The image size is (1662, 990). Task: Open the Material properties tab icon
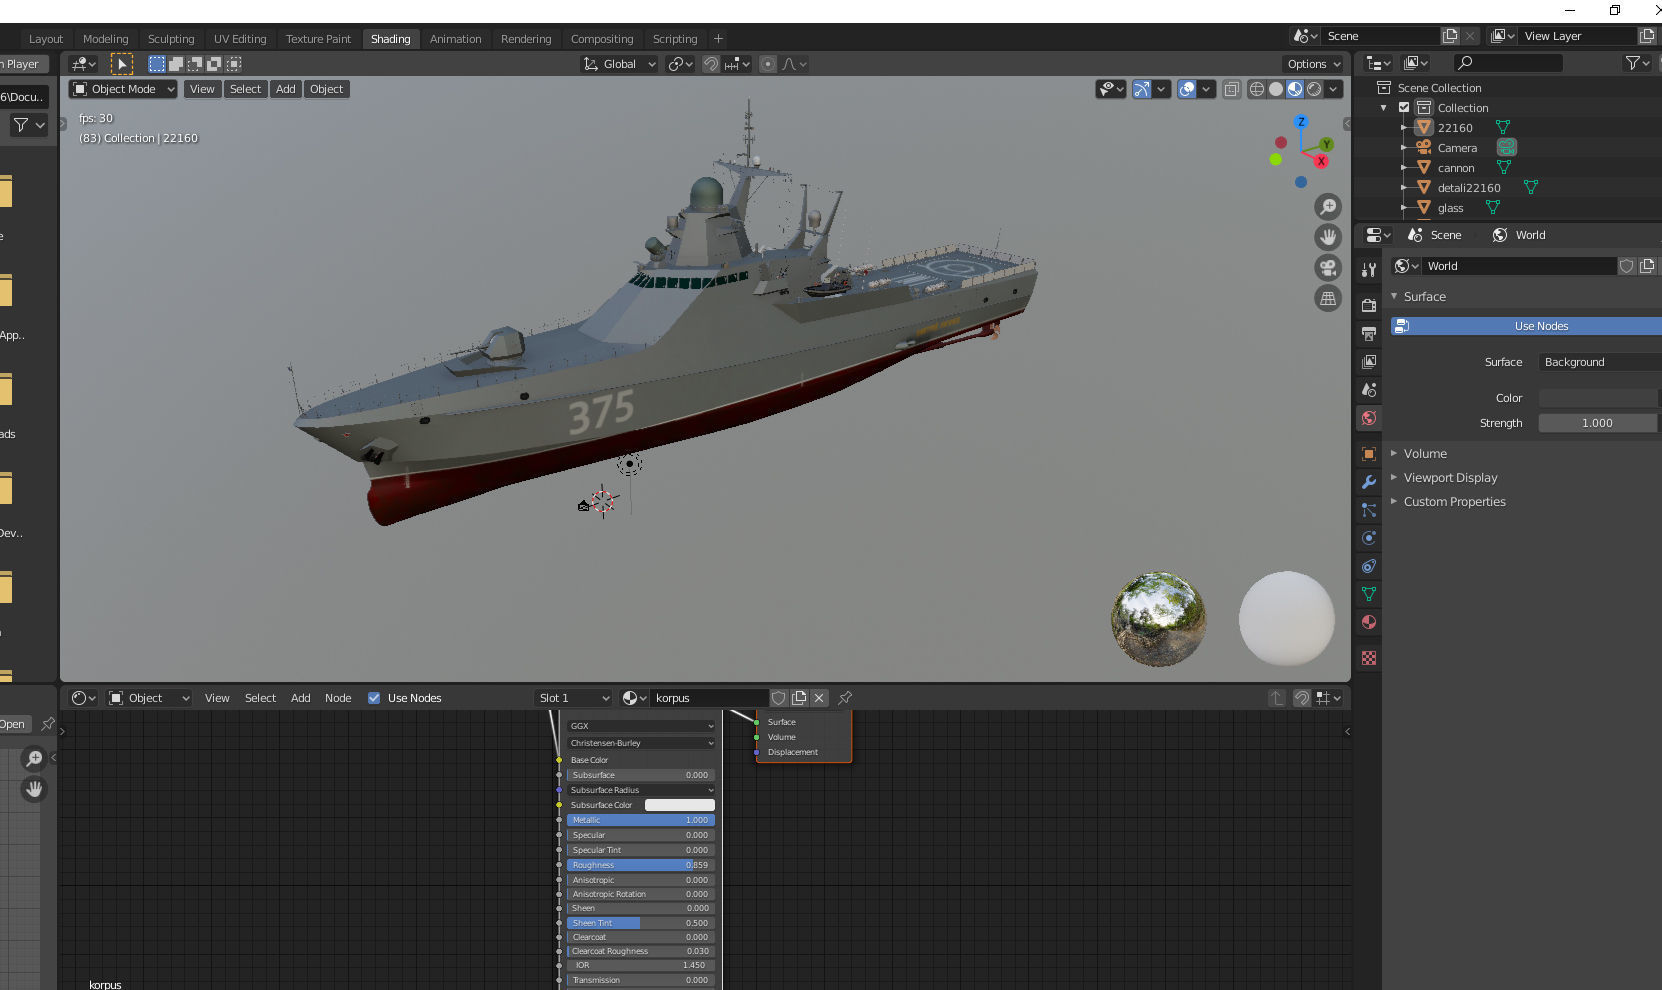click(1369, 622)
